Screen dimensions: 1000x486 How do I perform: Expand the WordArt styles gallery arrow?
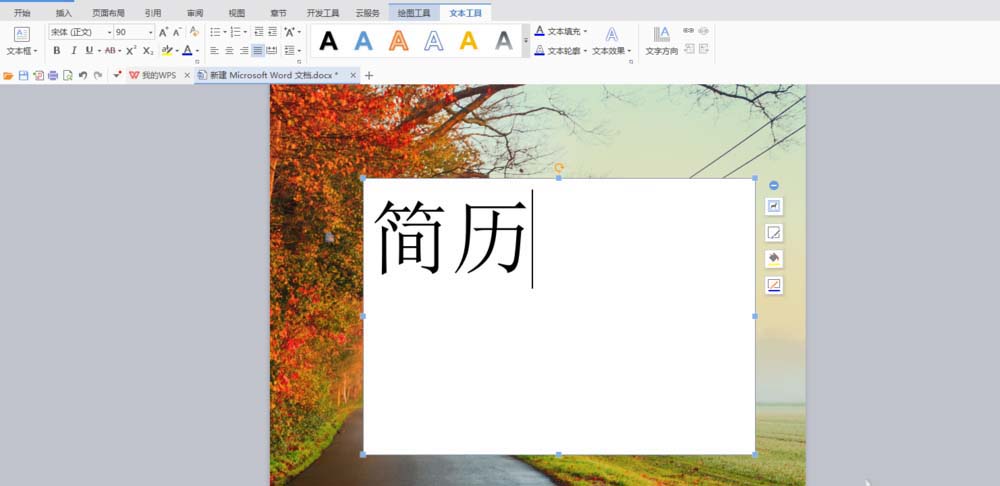click(x=526, y=41)
